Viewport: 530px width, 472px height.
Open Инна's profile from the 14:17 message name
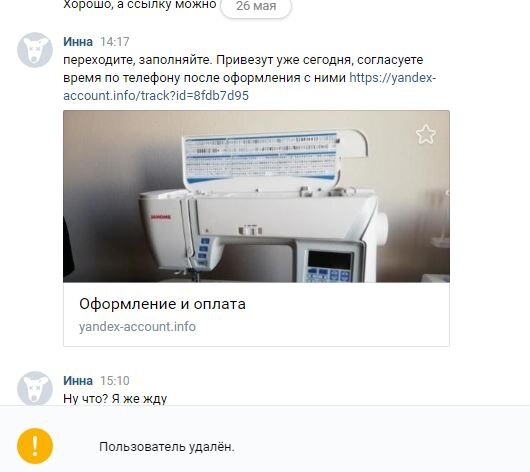(78, 42)
